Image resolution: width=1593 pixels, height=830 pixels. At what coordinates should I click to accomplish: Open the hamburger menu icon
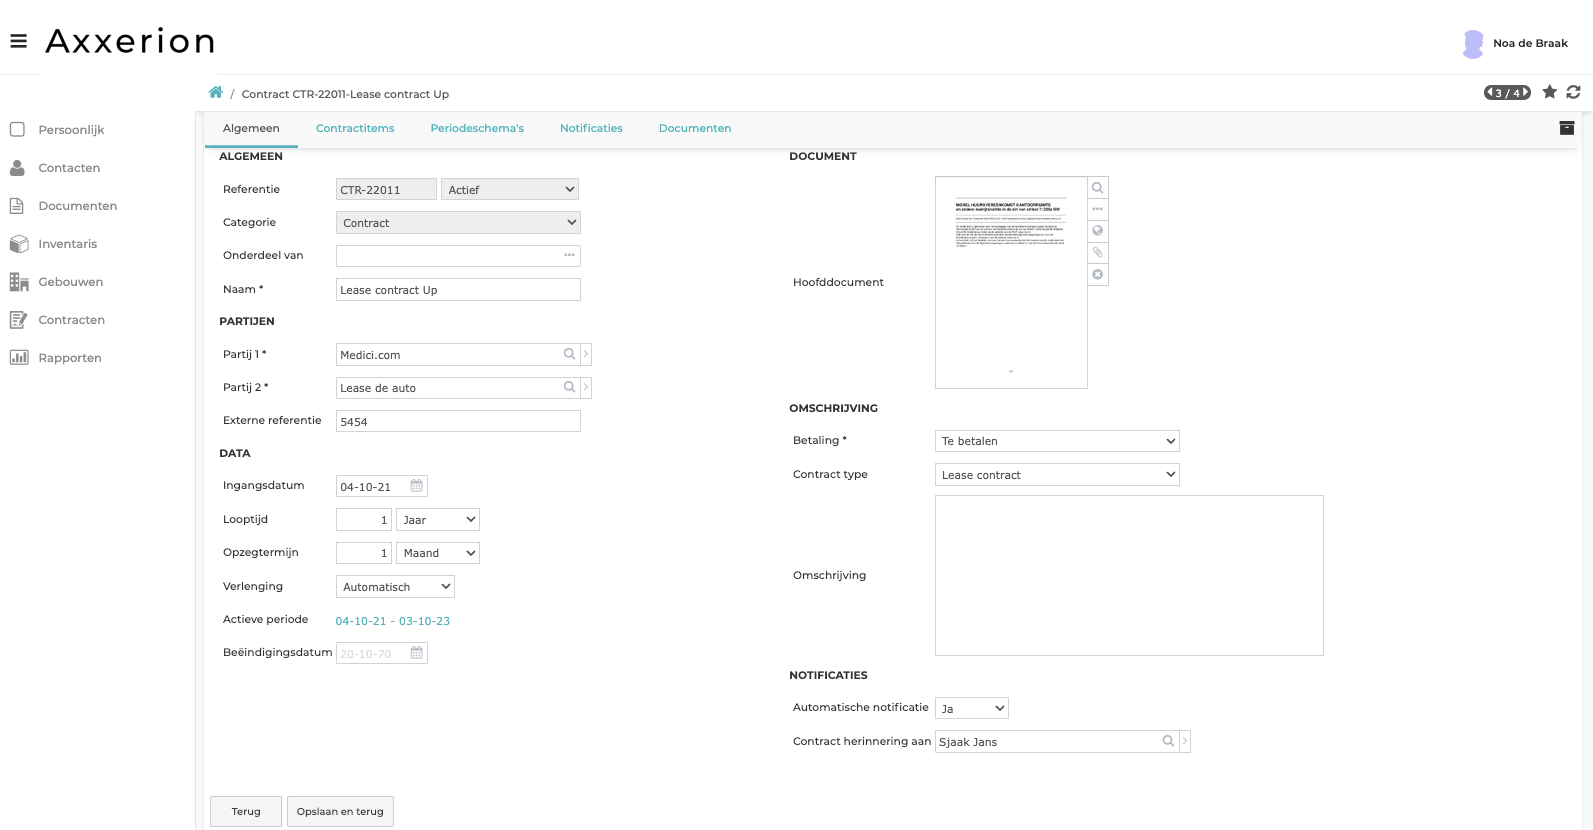(x=18, y=41)
